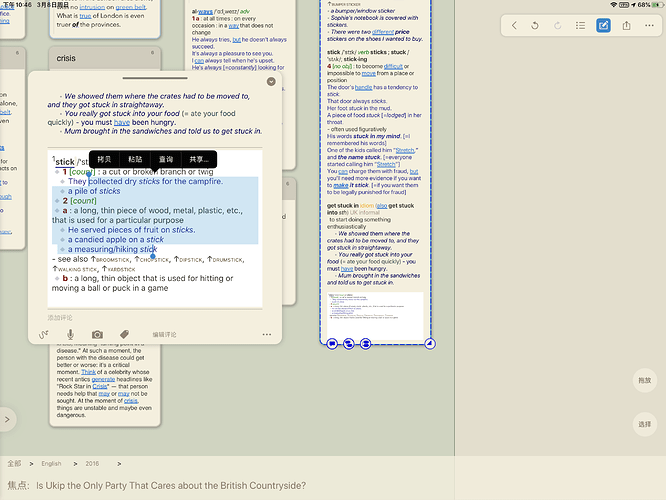Expand the left sidebar with the chevron

(x=7, y=420)
